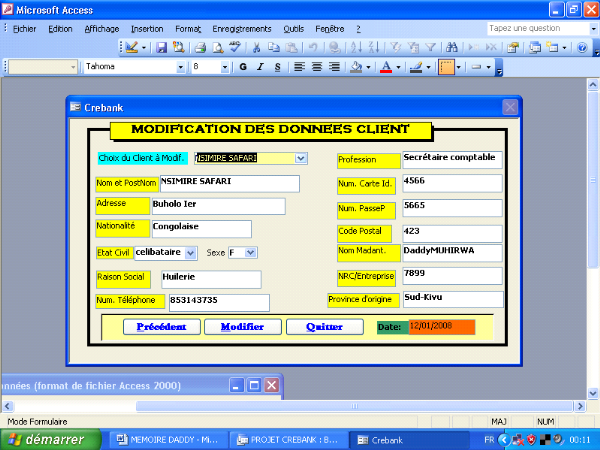Click Filter by Selection icon
This screenshot has height=450, width=600.
(395, 47)
